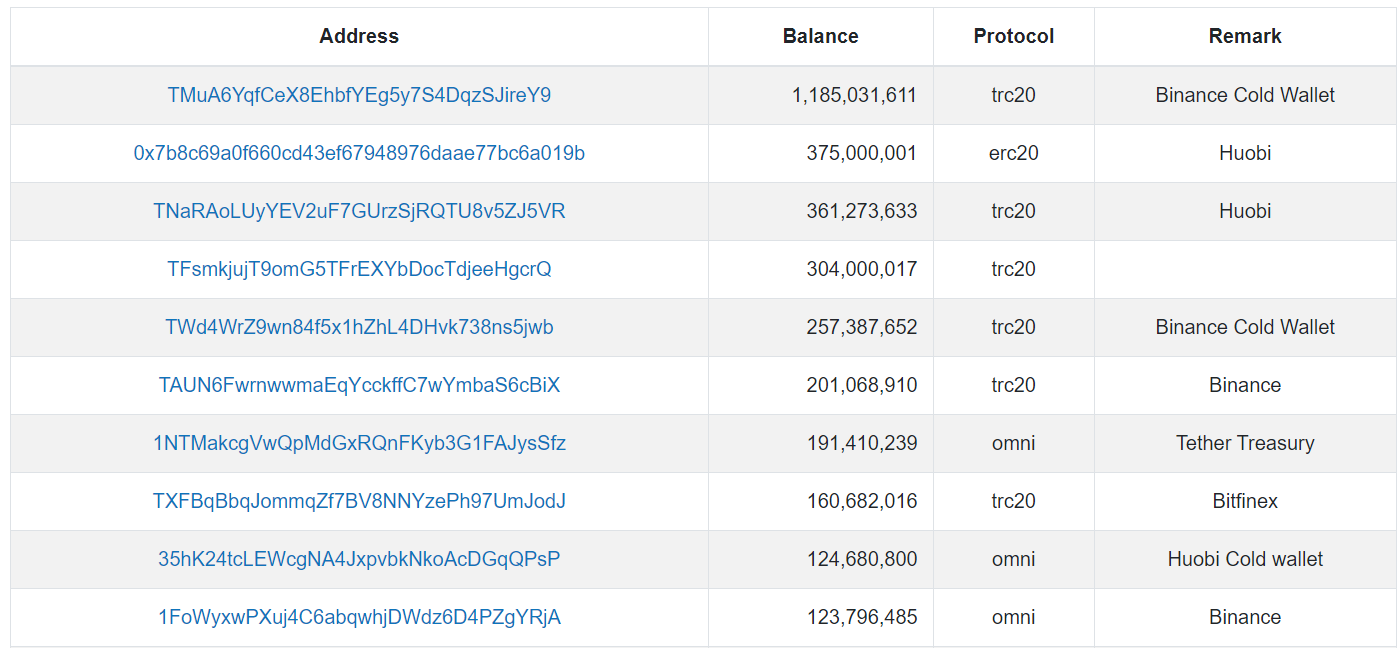The height and width of the screenshot is (648, 1399).
Task: Click the Remark column header
Action: (1245, 36)
